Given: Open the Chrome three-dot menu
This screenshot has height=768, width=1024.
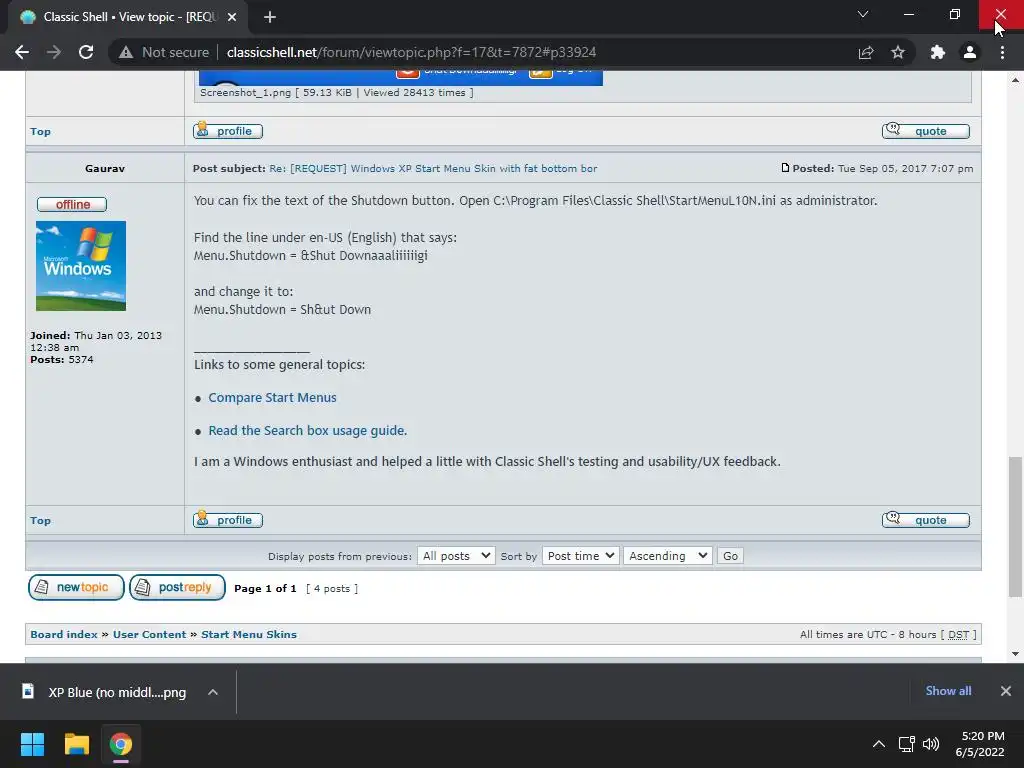Looking at the screenshot, I should [1002, 52].
